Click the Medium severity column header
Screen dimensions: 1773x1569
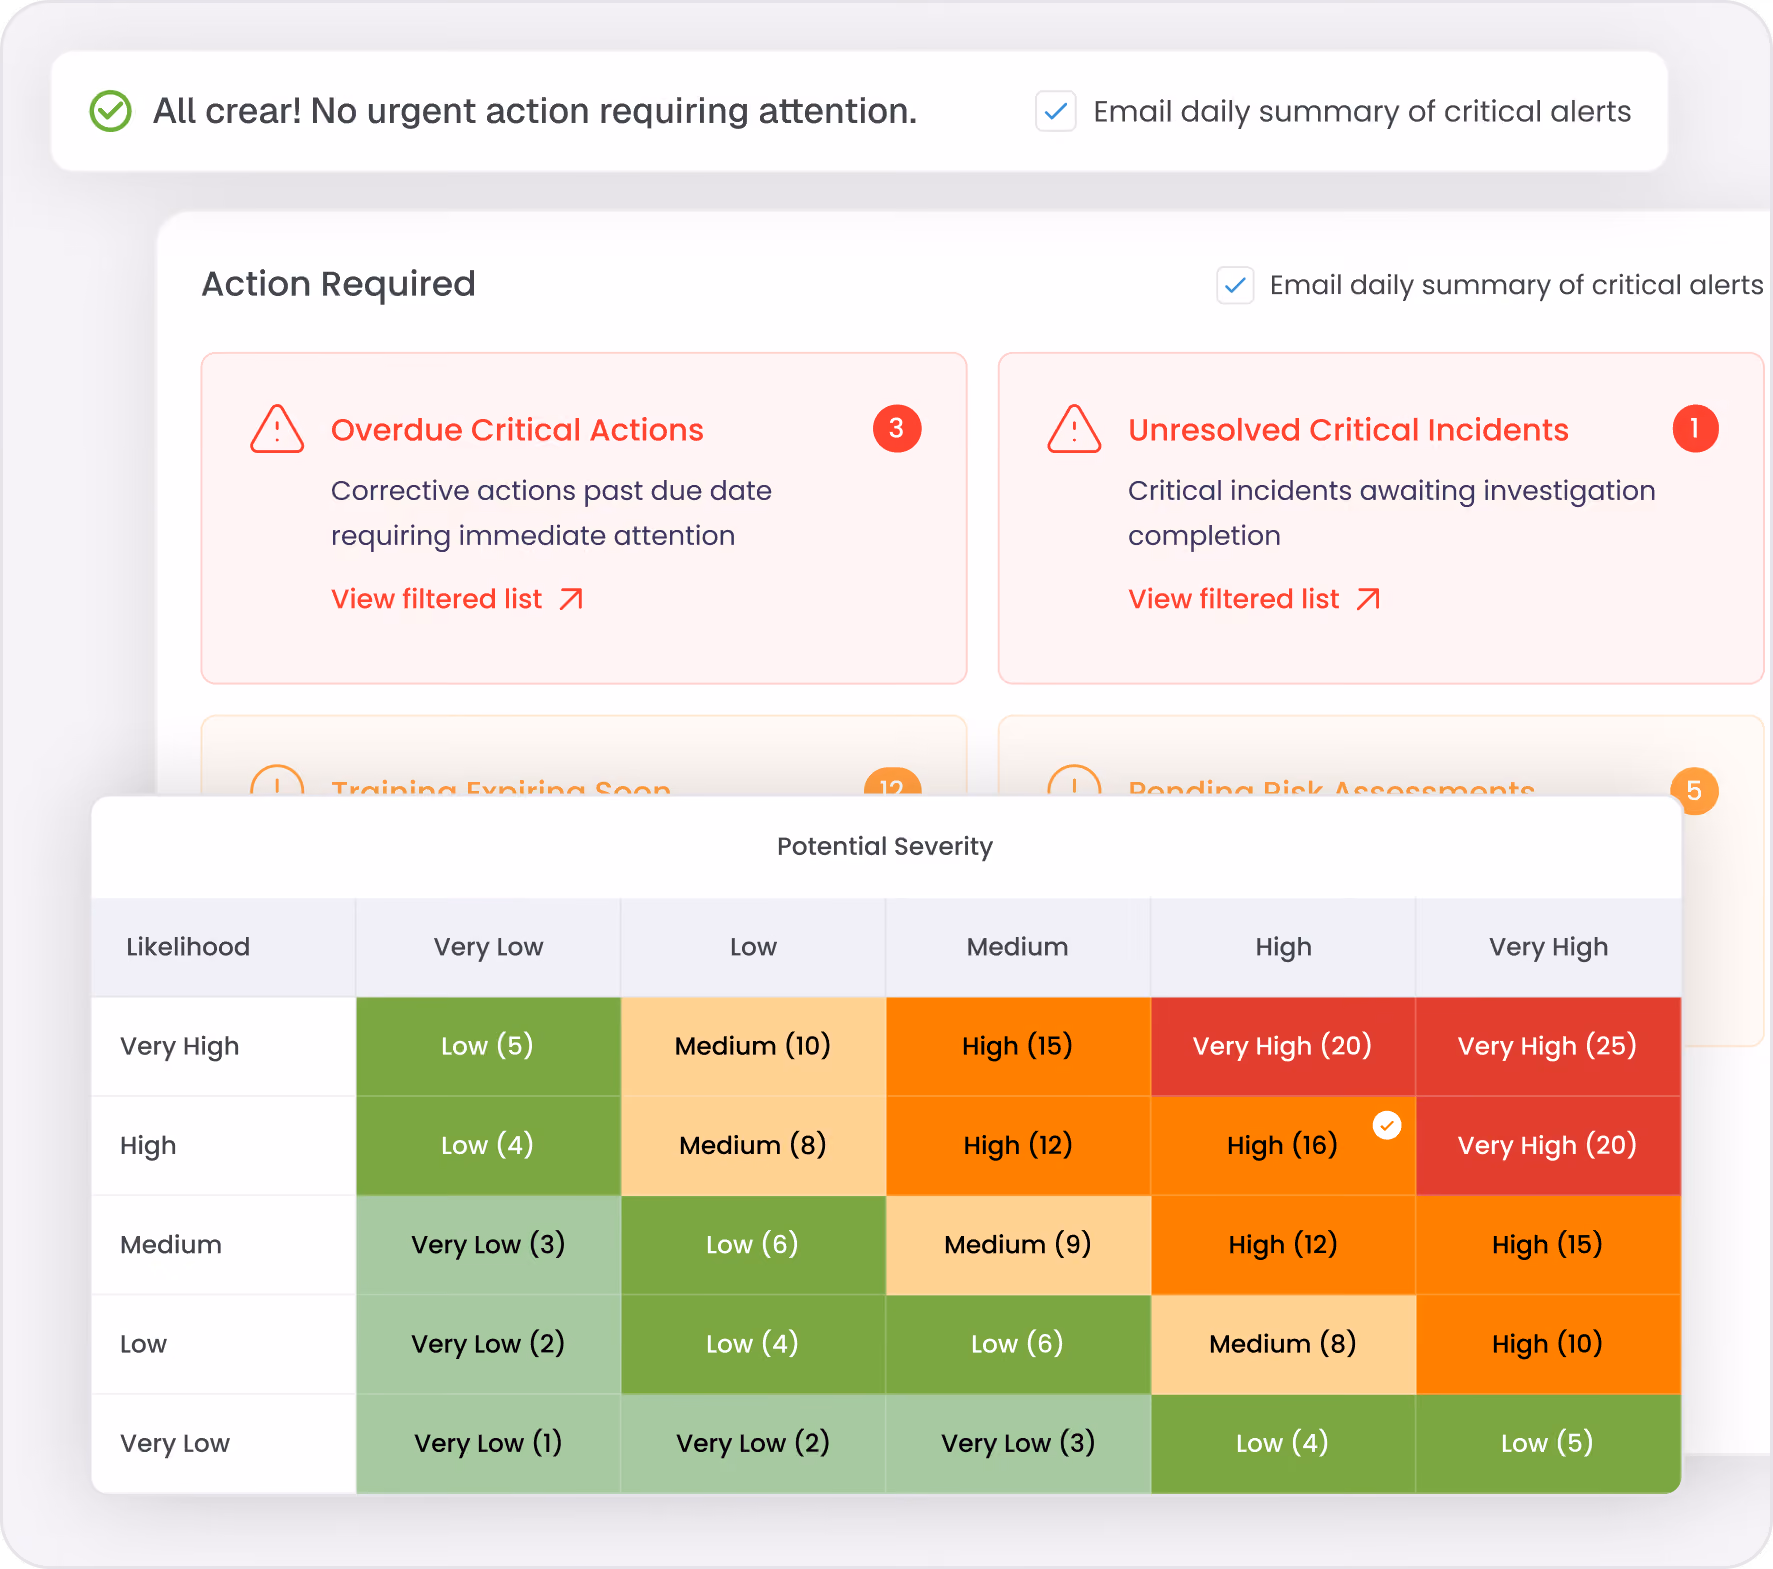pos(1017,947)
